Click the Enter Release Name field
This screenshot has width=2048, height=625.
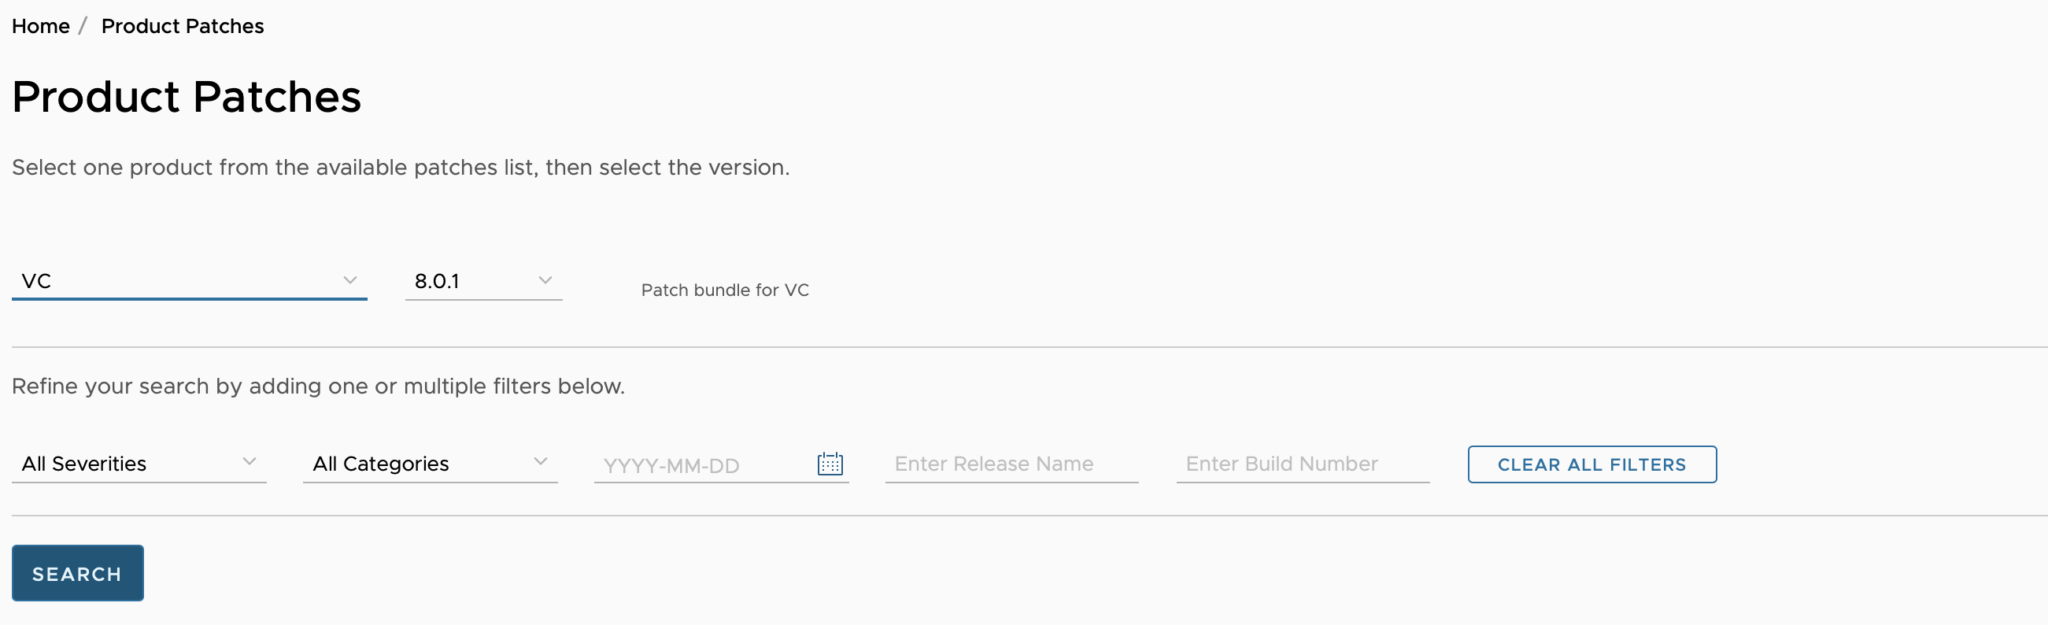click(x=1000, y=464)
